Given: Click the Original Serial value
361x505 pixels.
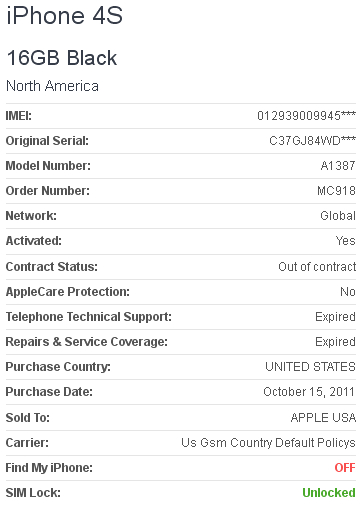Looking at the screenshot, I should coord(312,141).
